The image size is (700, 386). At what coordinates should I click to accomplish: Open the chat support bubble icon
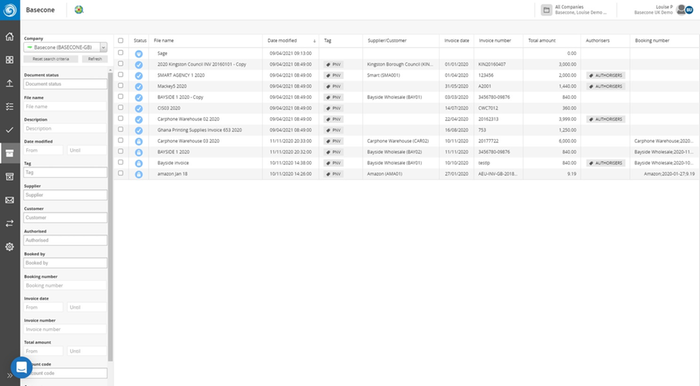click(21, 367)
